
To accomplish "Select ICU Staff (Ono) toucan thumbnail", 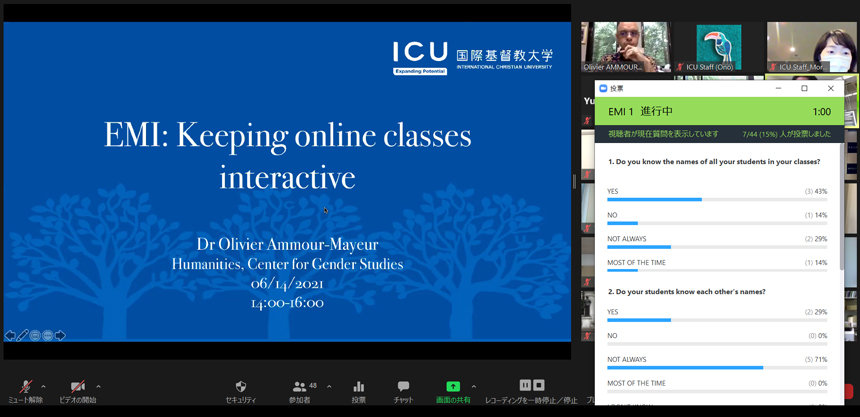I will click(718, 47).
